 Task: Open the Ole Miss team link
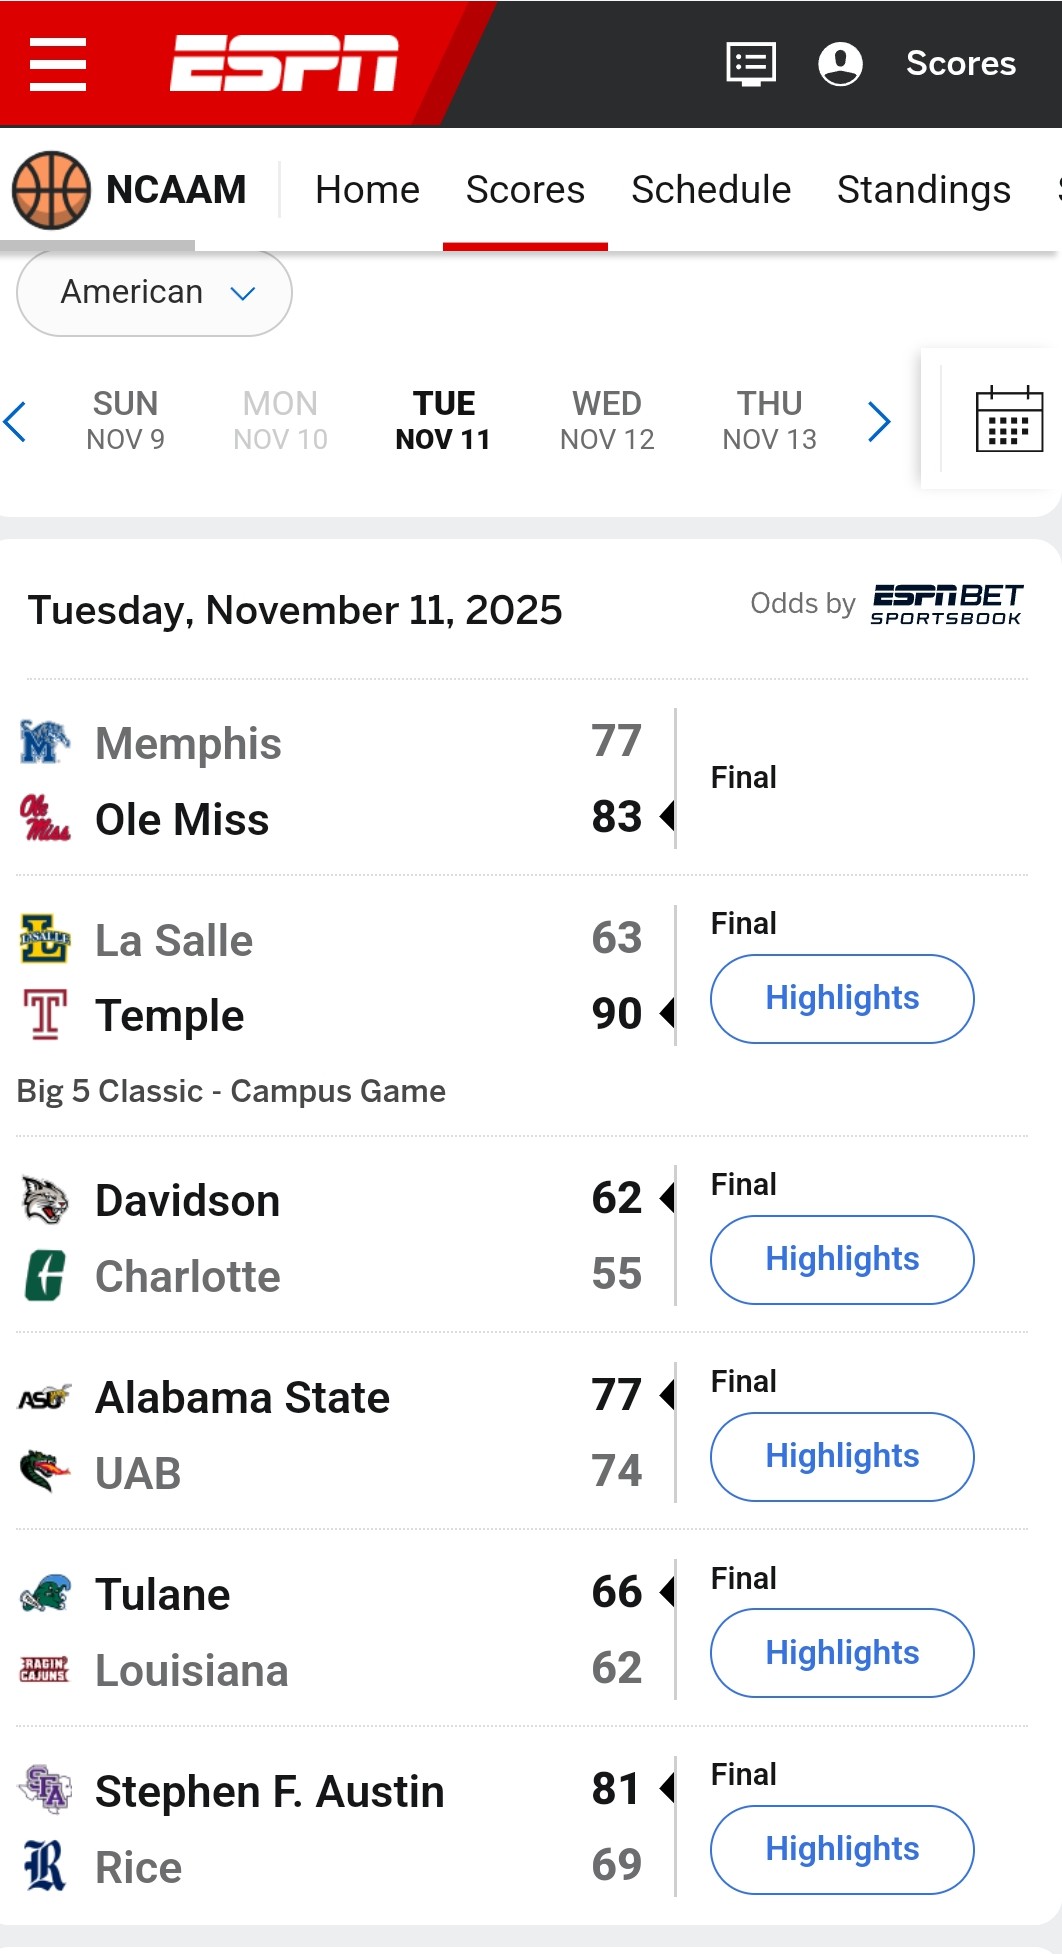[182, 820]
